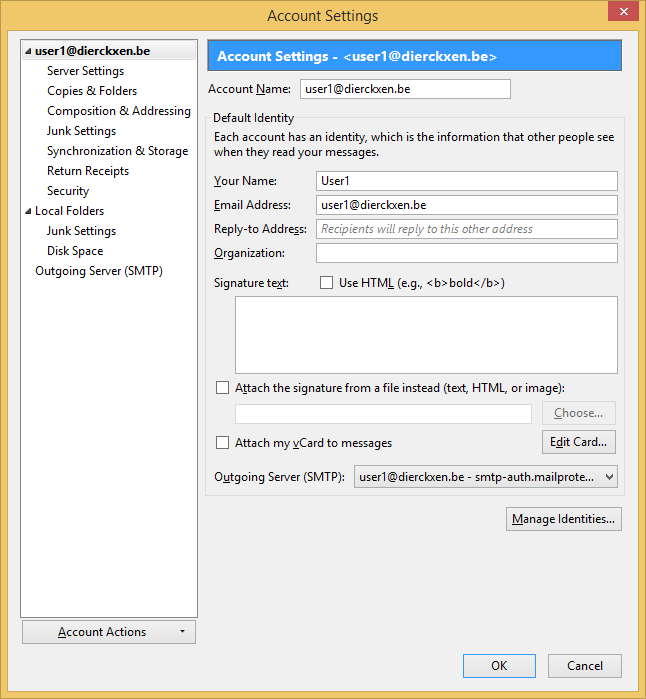Open Security settings page
Screen dimensions: 646x699
coord(68,191)
